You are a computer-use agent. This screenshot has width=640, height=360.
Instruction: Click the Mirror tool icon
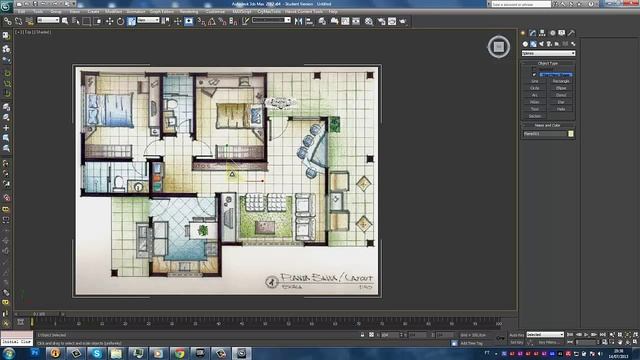tap(298, 21)
